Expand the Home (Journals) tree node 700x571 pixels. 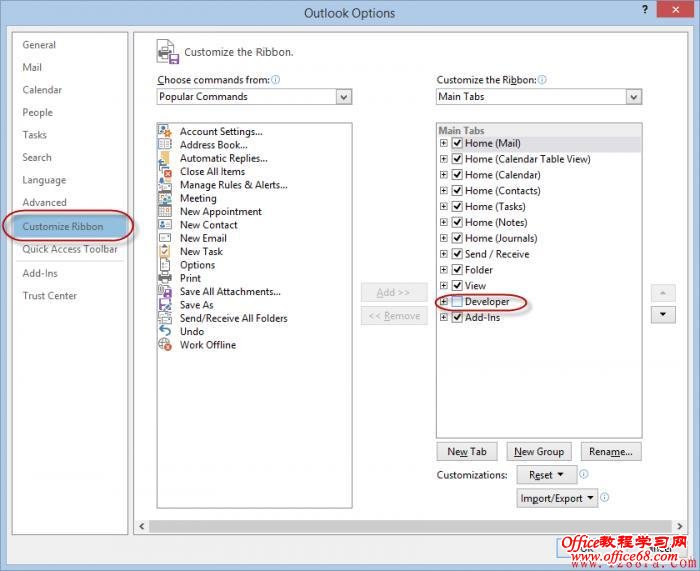[x=444, y=238]
